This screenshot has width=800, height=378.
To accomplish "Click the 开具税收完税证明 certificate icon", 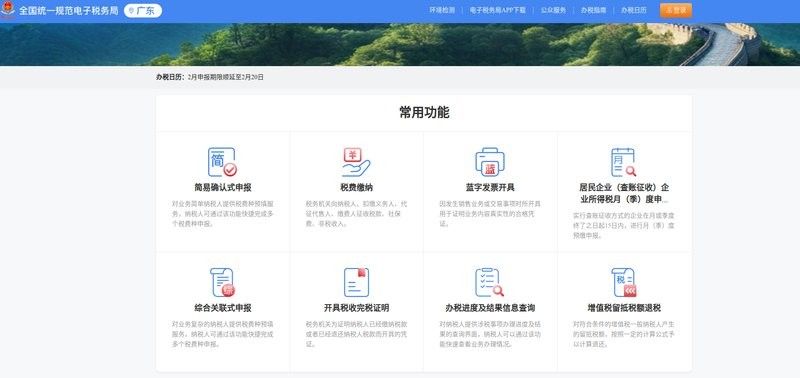I will coord(356,283).
